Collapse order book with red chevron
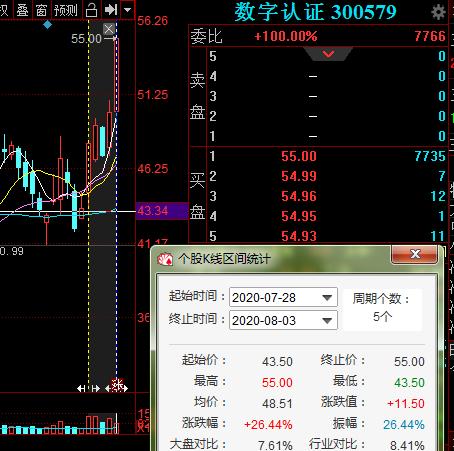Screen dimensions: 454x451 [x=328, y=54]
